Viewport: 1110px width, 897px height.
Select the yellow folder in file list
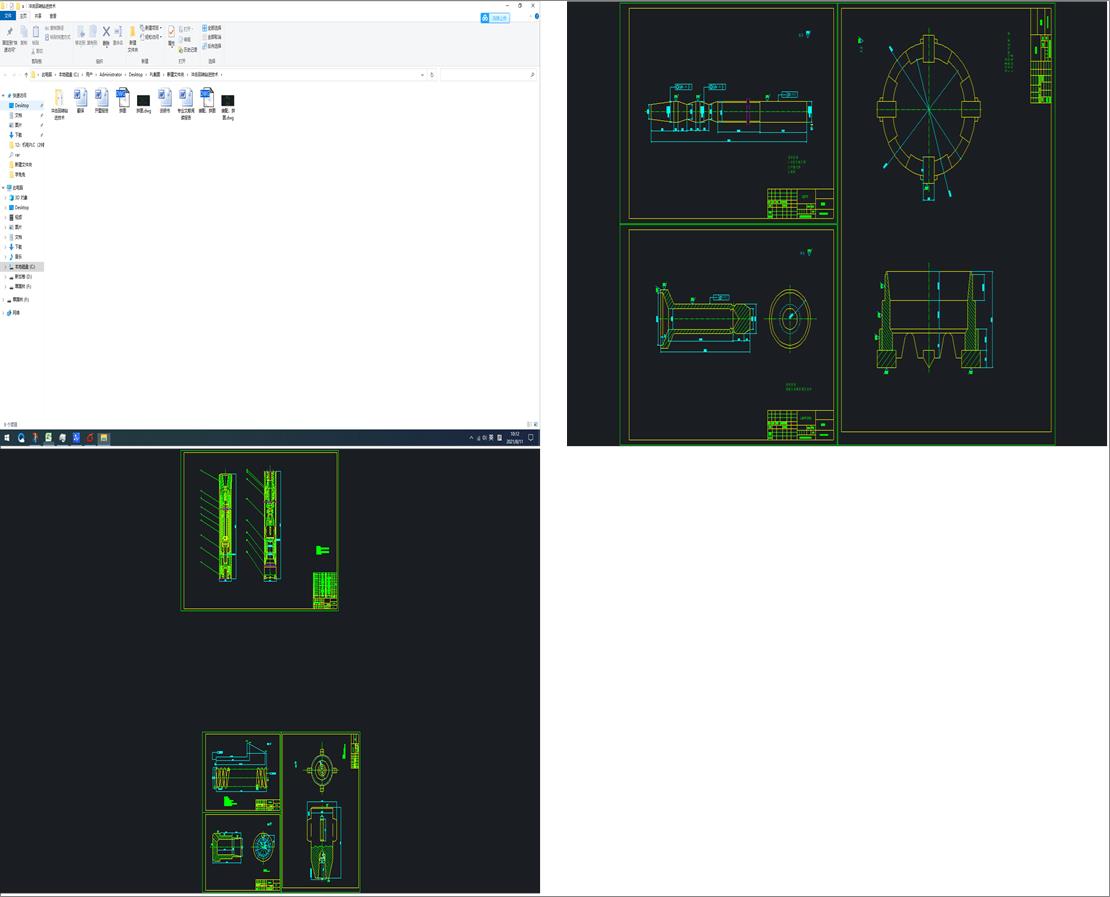(x=59, y=104)
